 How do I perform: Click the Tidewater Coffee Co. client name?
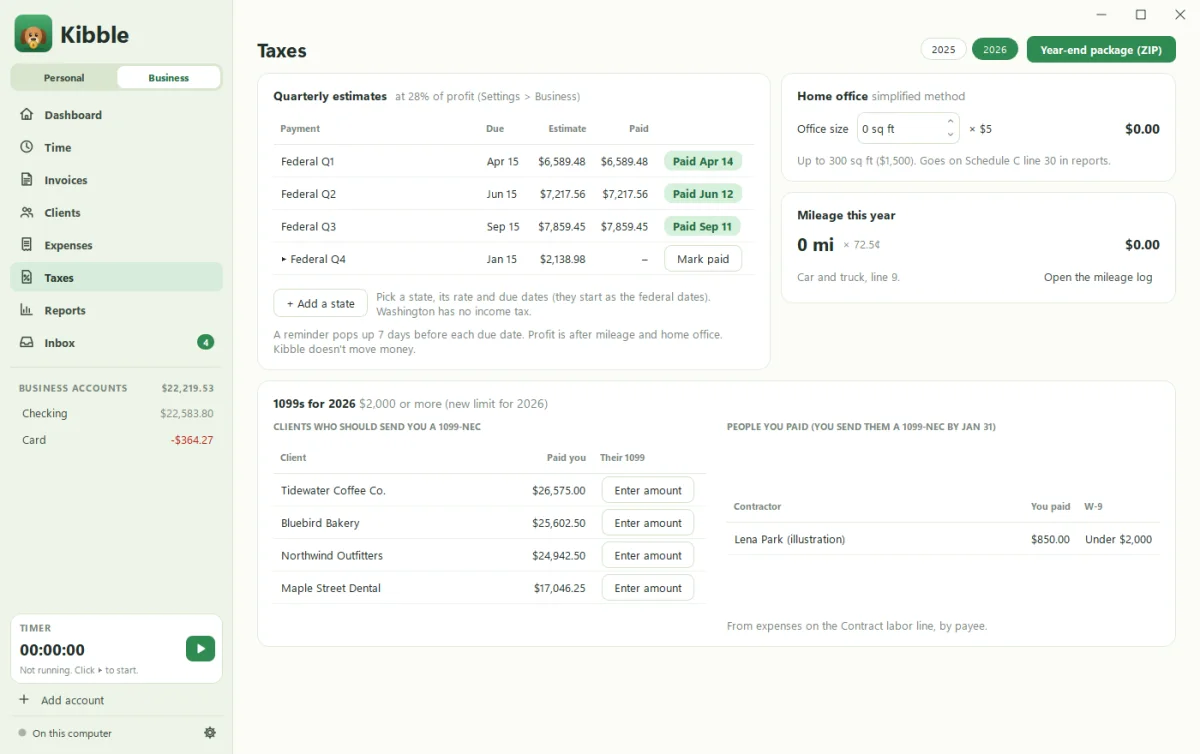(333, 491)
